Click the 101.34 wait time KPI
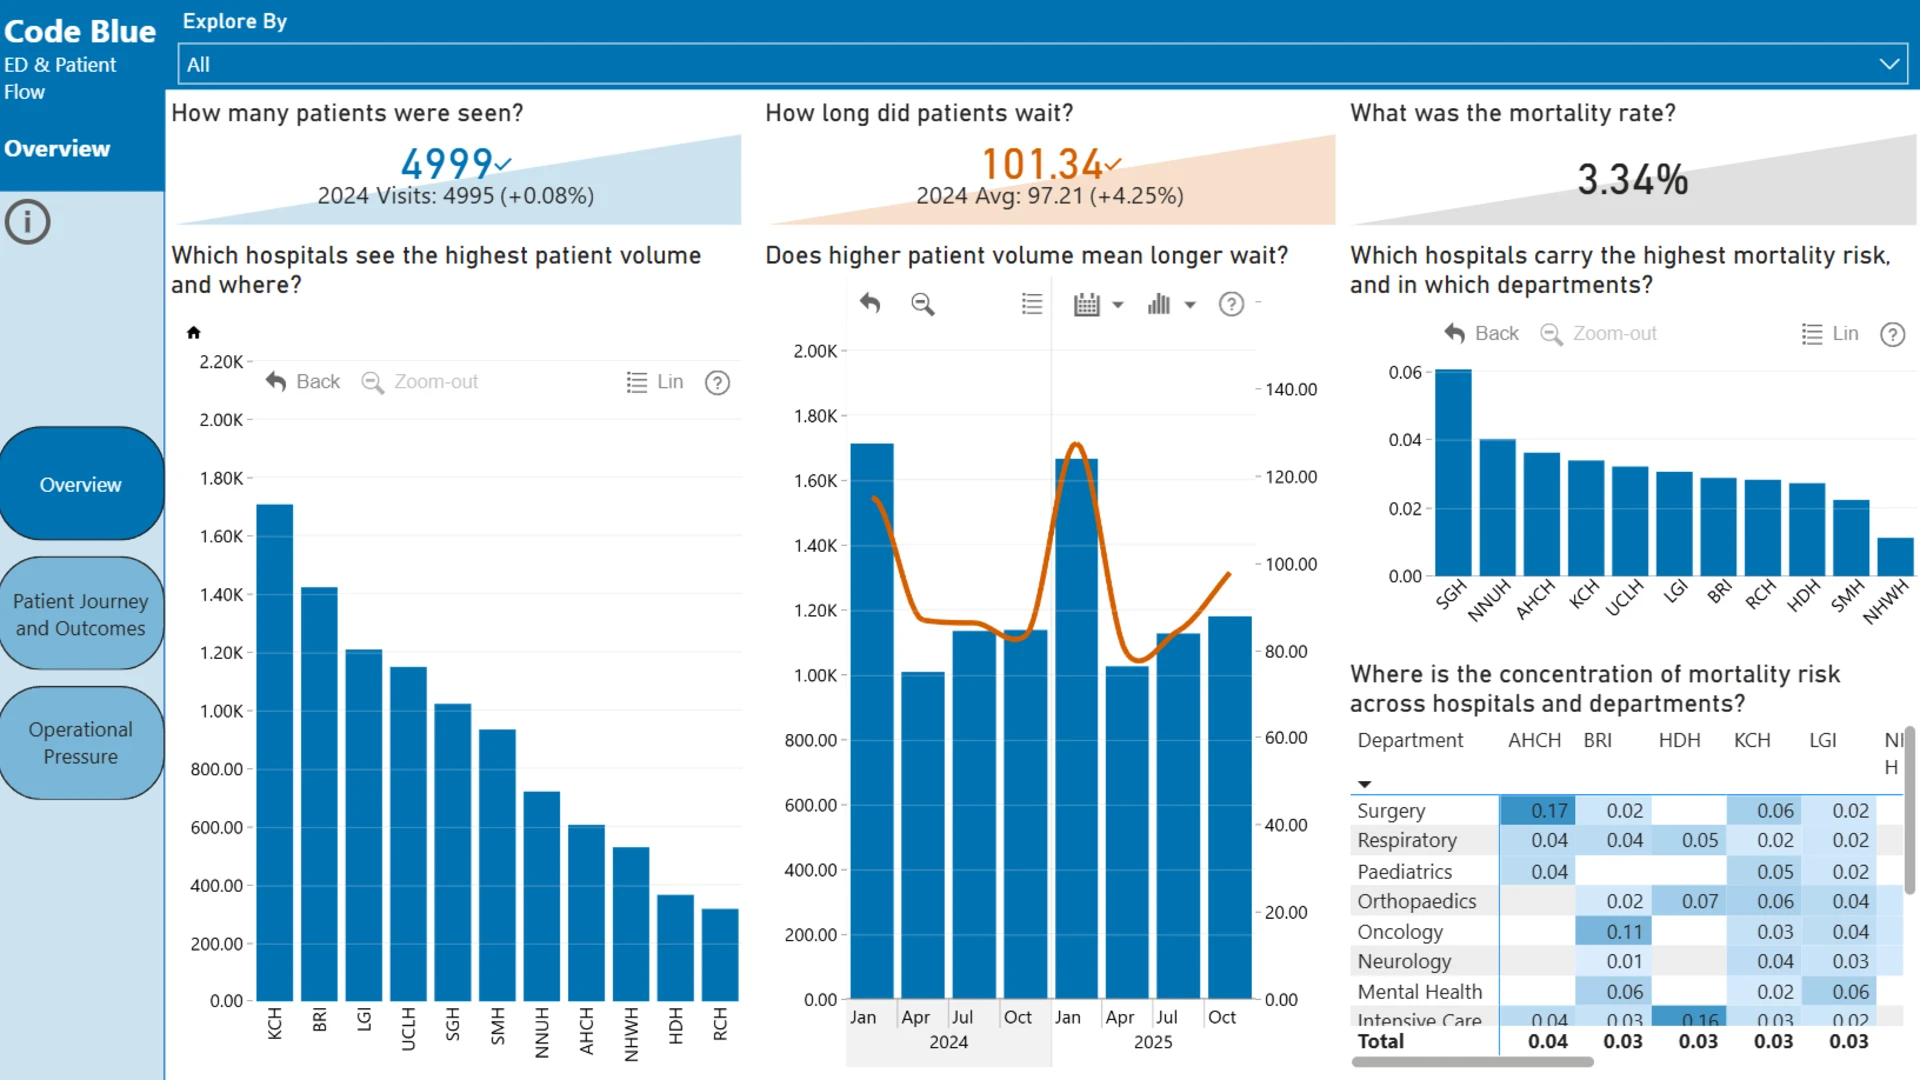This screenshot has height=1080, width=1920. [x=1042, y=163]
